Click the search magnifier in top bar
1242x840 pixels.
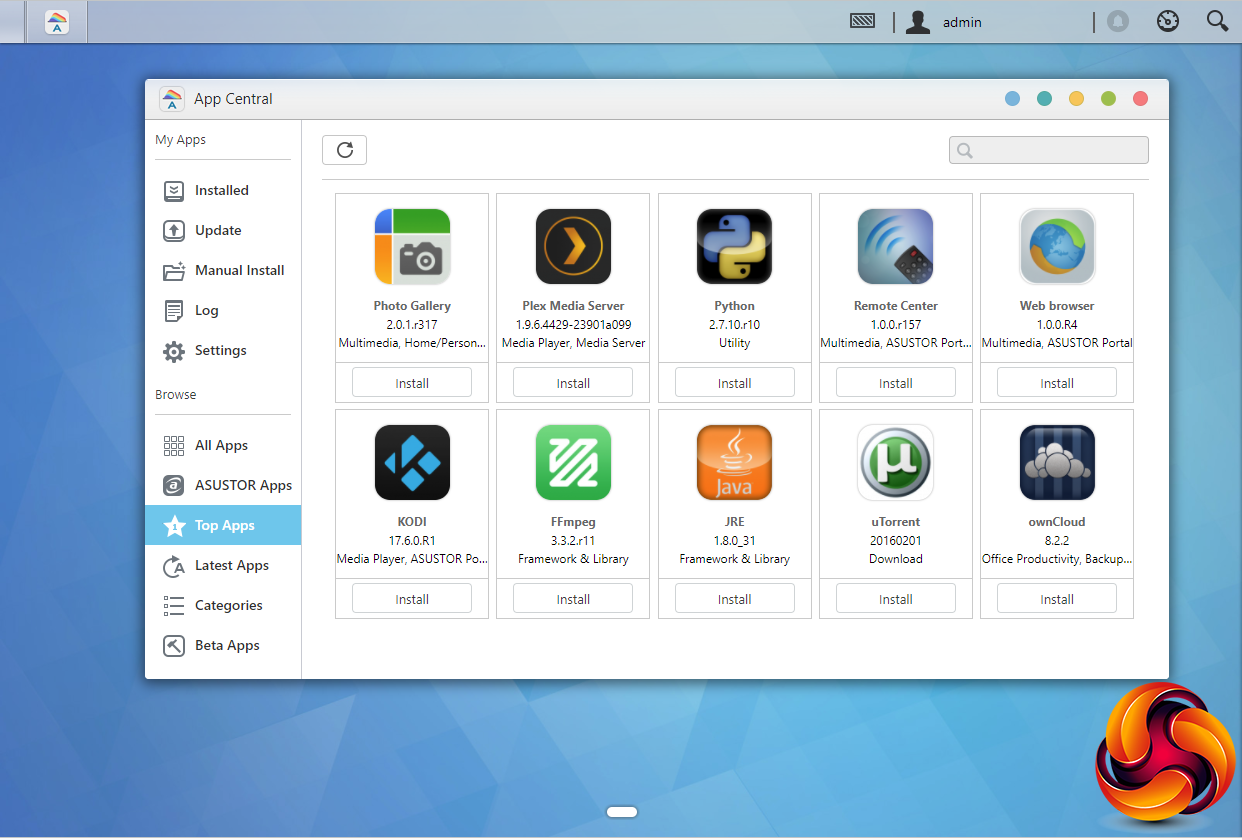pos(1217,21)
